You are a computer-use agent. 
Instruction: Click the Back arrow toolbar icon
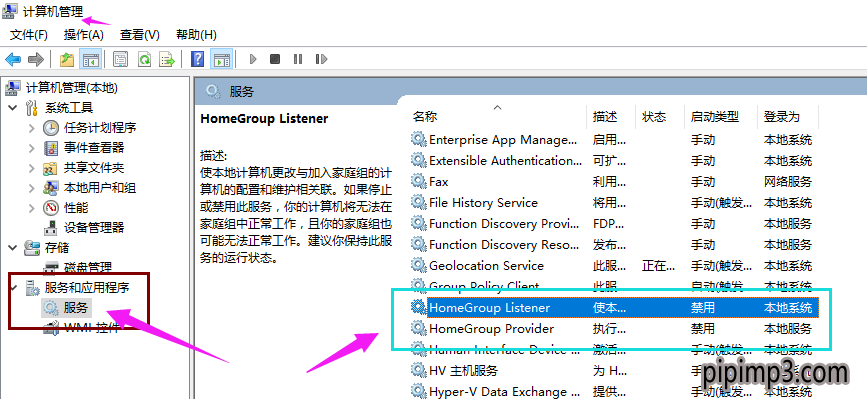(x=13, y=59)
